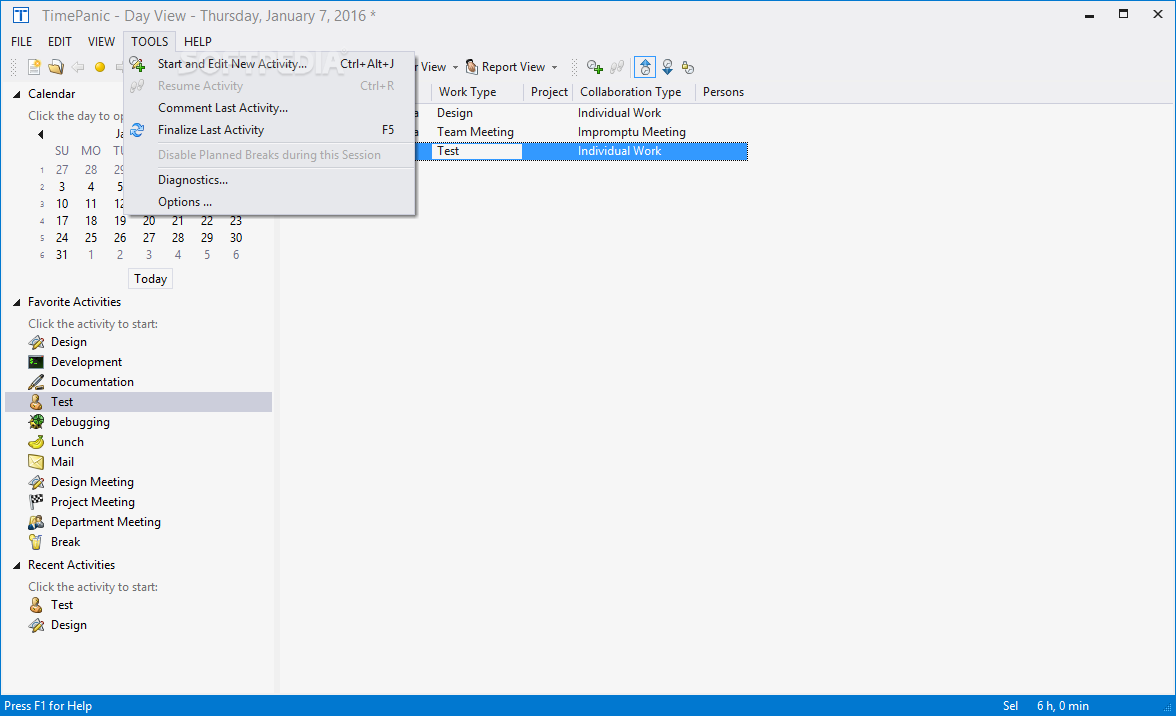Select January 17 in the calendar
This screenshot has height=716, width=1176.
click(62, 220)
